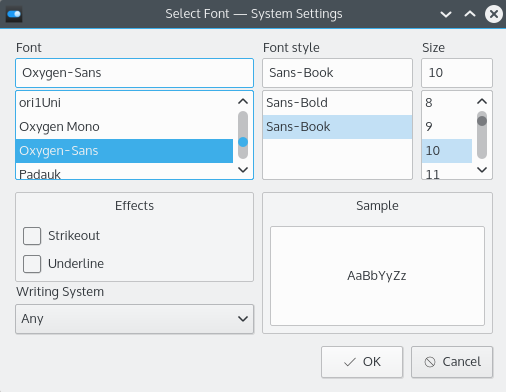506x392 pixels.
Task: Enable the Underline checkbox
Action: 32,264
